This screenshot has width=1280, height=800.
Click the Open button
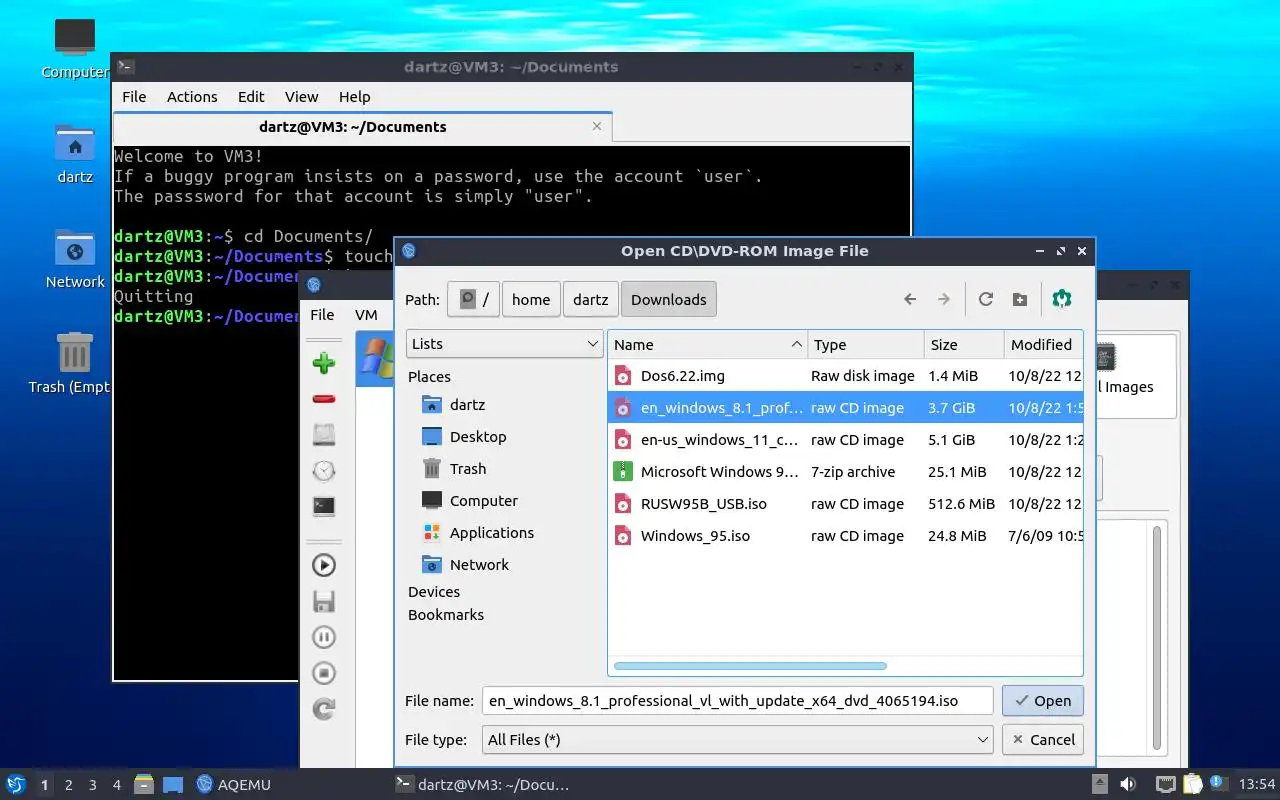(x=1043, y=701)
